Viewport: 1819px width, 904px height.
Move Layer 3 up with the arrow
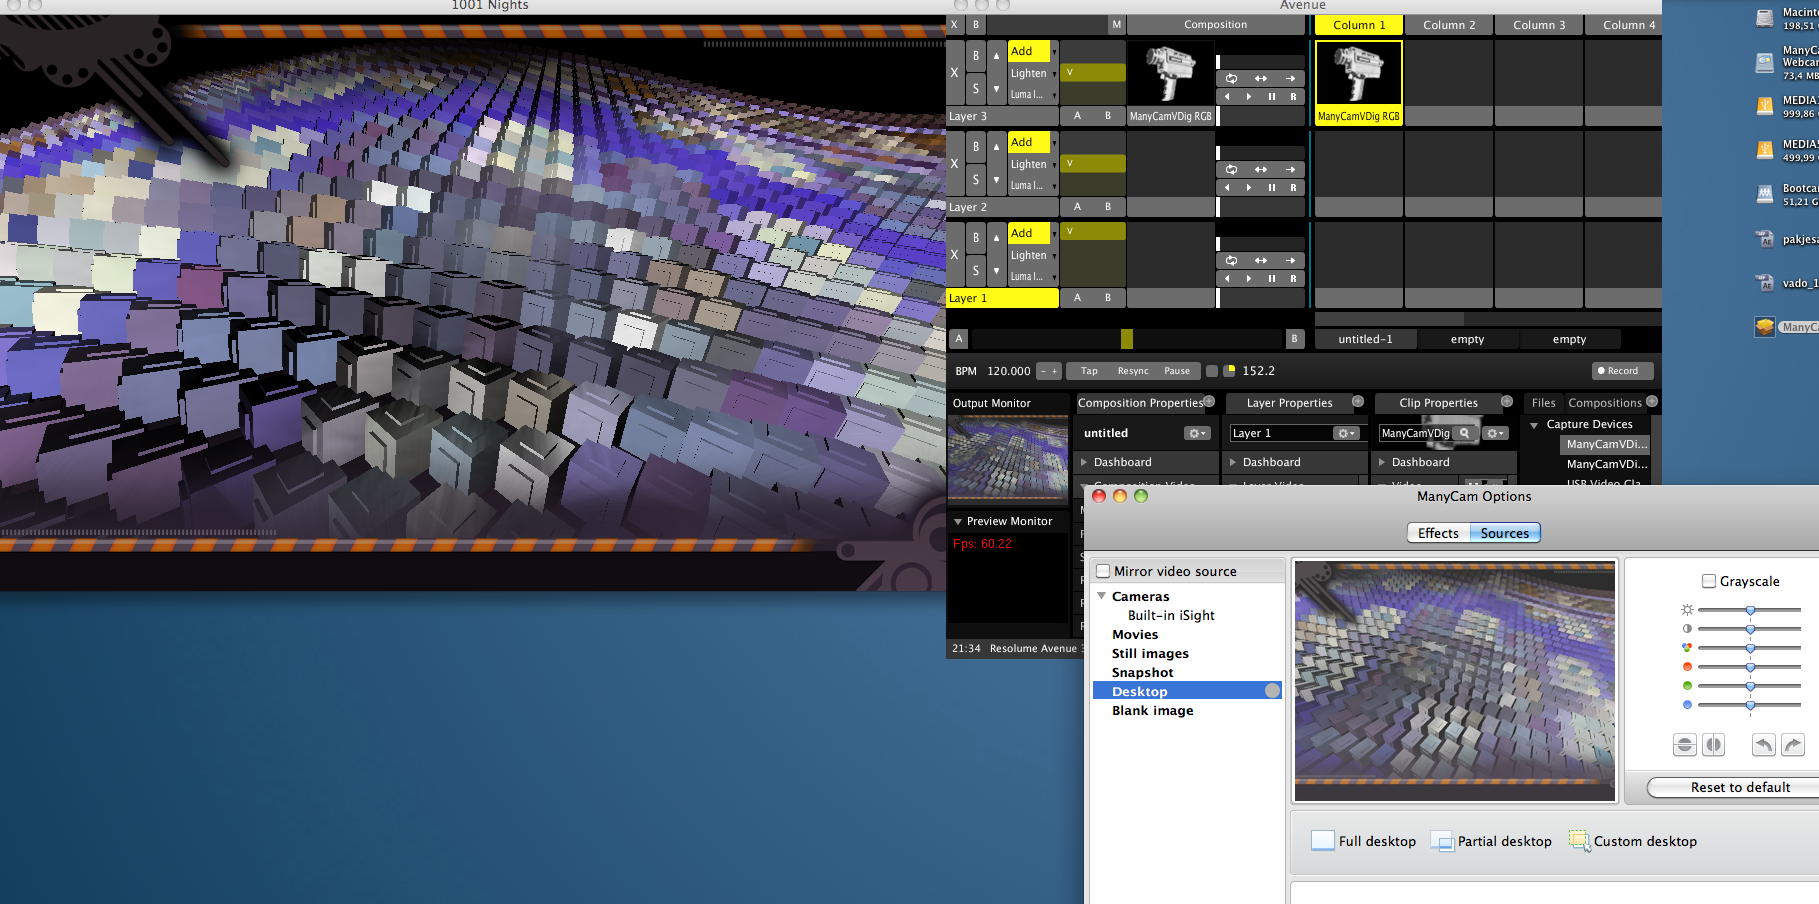[996, 56]
